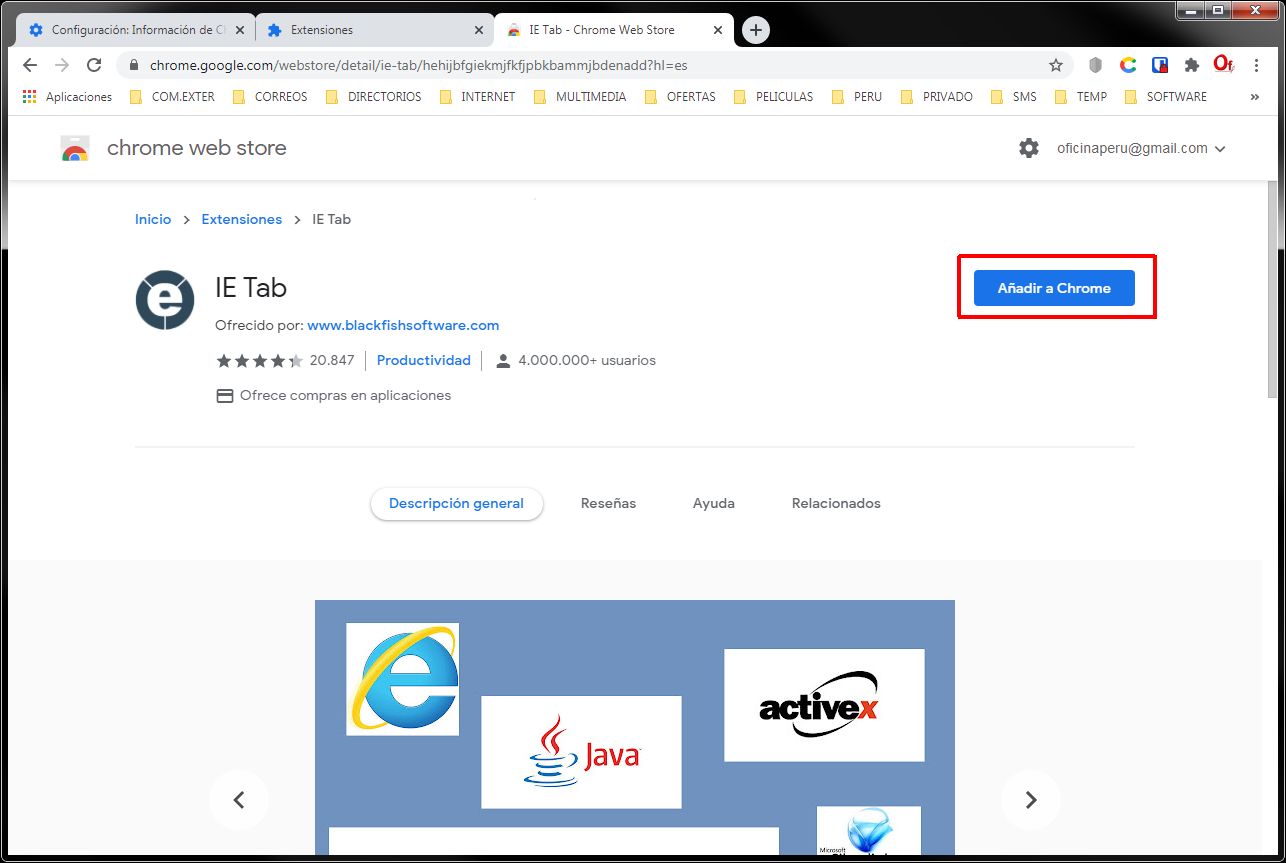Show more bookmarks with the double chevron

[x=1255, y=97]
